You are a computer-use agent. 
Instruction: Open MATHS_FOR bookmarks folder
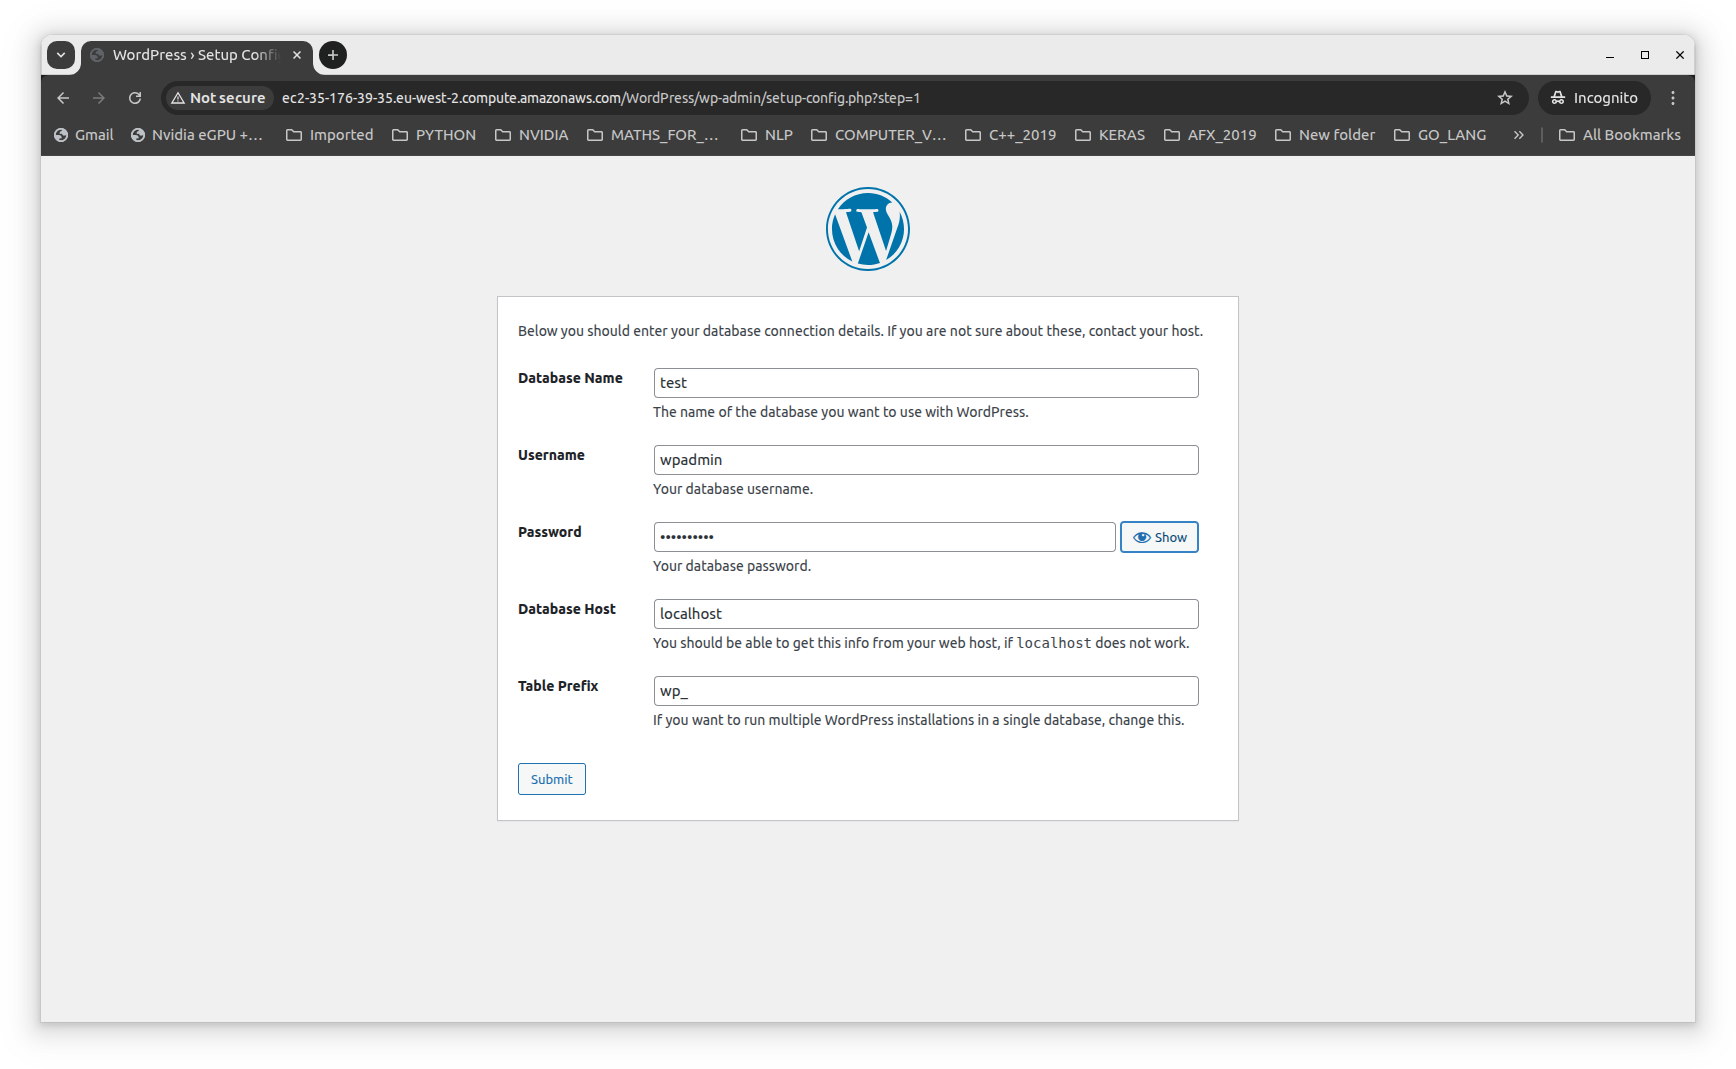pyautogui.click(x=653, y=135)
